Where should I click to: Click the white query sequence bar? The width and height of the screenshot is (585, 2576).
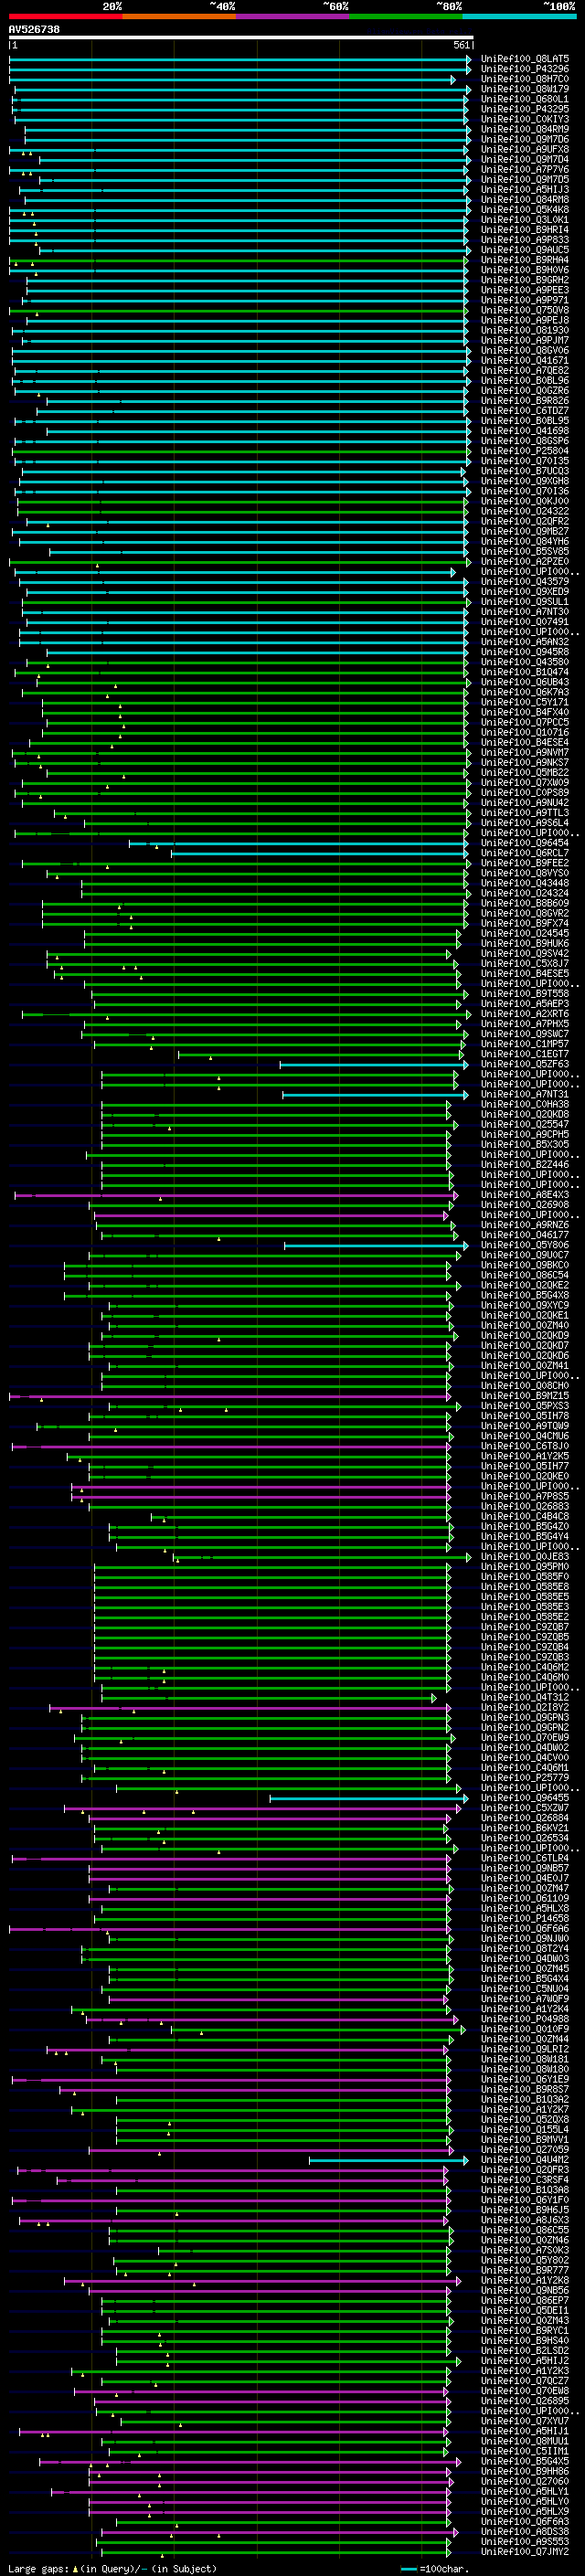[240, 37]
